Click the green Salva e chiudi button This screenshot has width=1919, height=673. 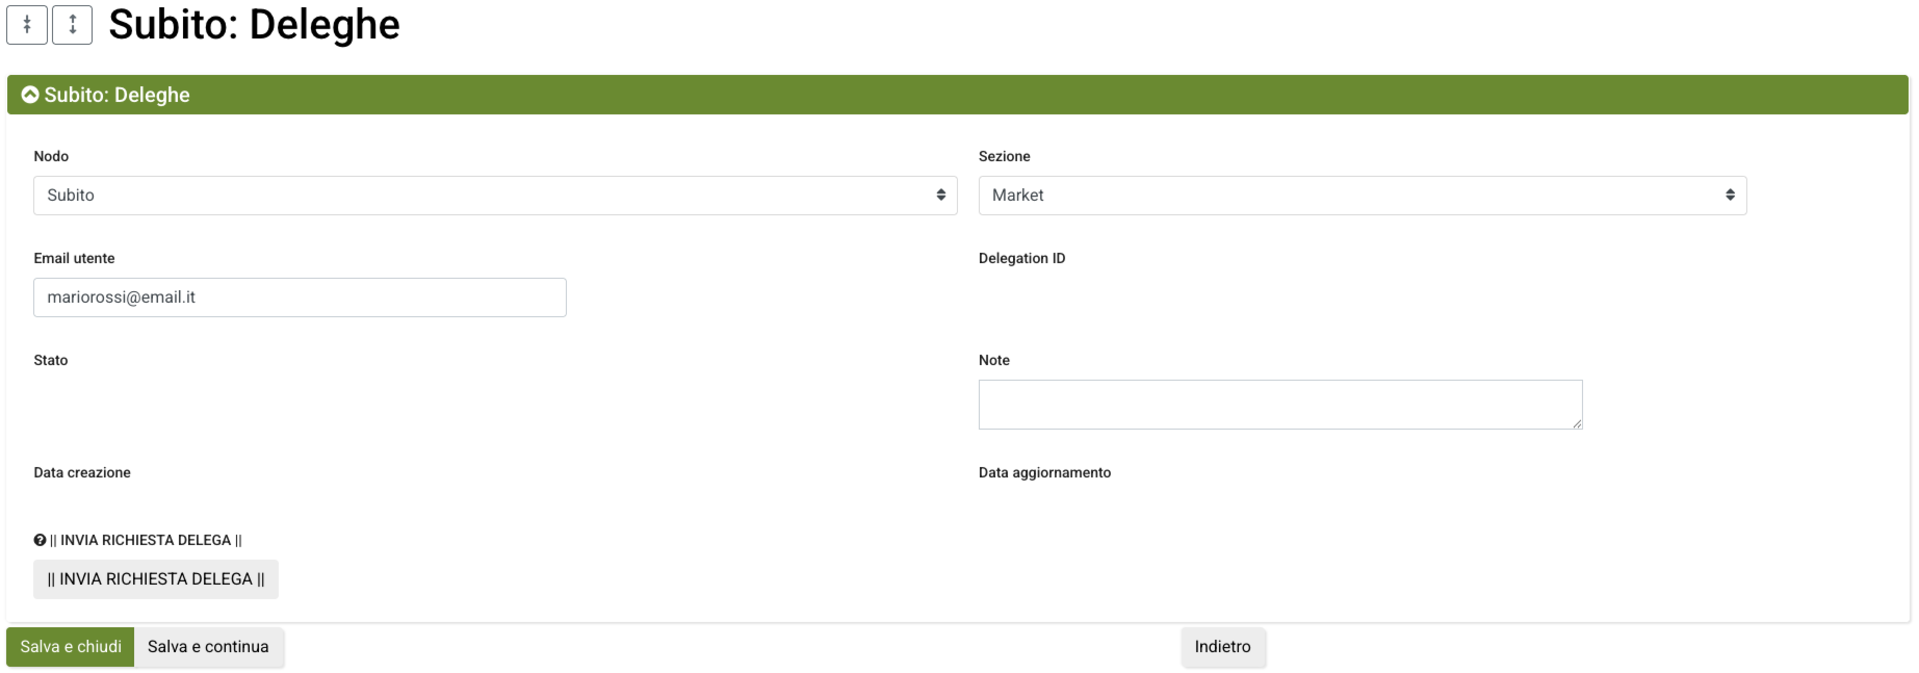tap(71, 647)
